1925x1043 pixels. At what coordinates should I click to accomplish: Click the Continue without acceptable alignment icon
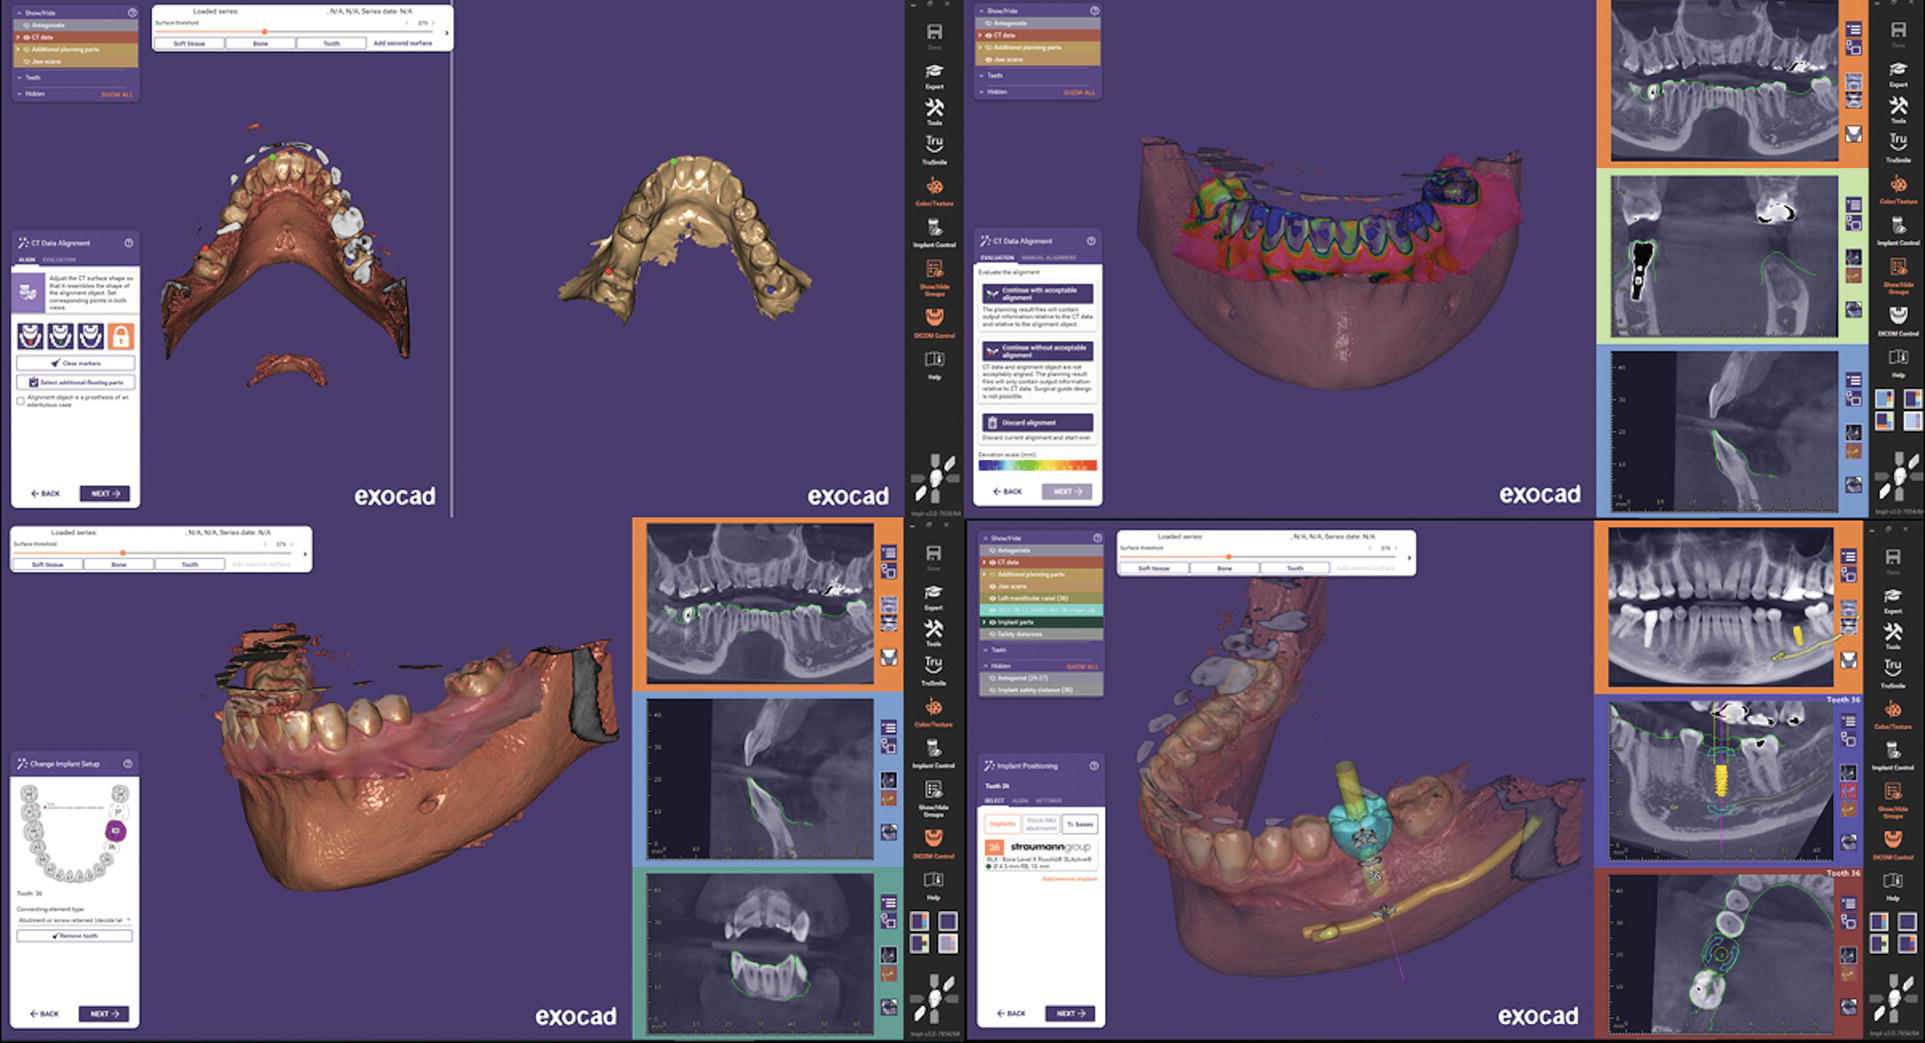pos(992,352)
